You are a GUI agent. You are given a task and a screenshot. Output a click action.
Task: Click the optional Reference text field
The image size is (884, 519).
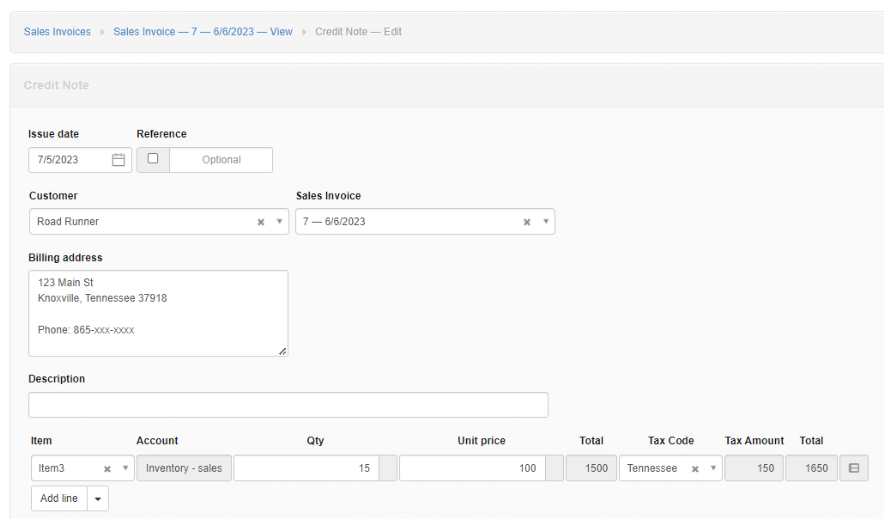click(x=221, y=160)
